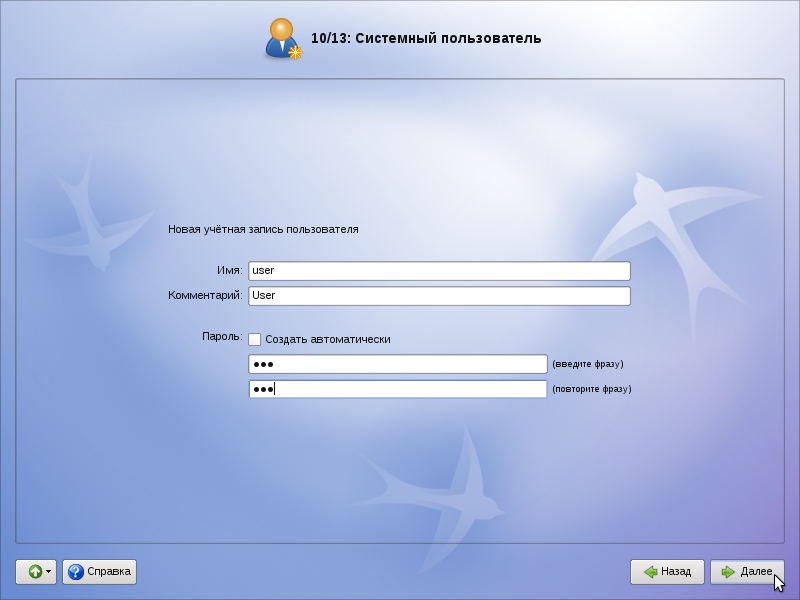Focus the Комментарий field containing "User"
This screenshot has height=600, width=800.
[x=439, y=296]
